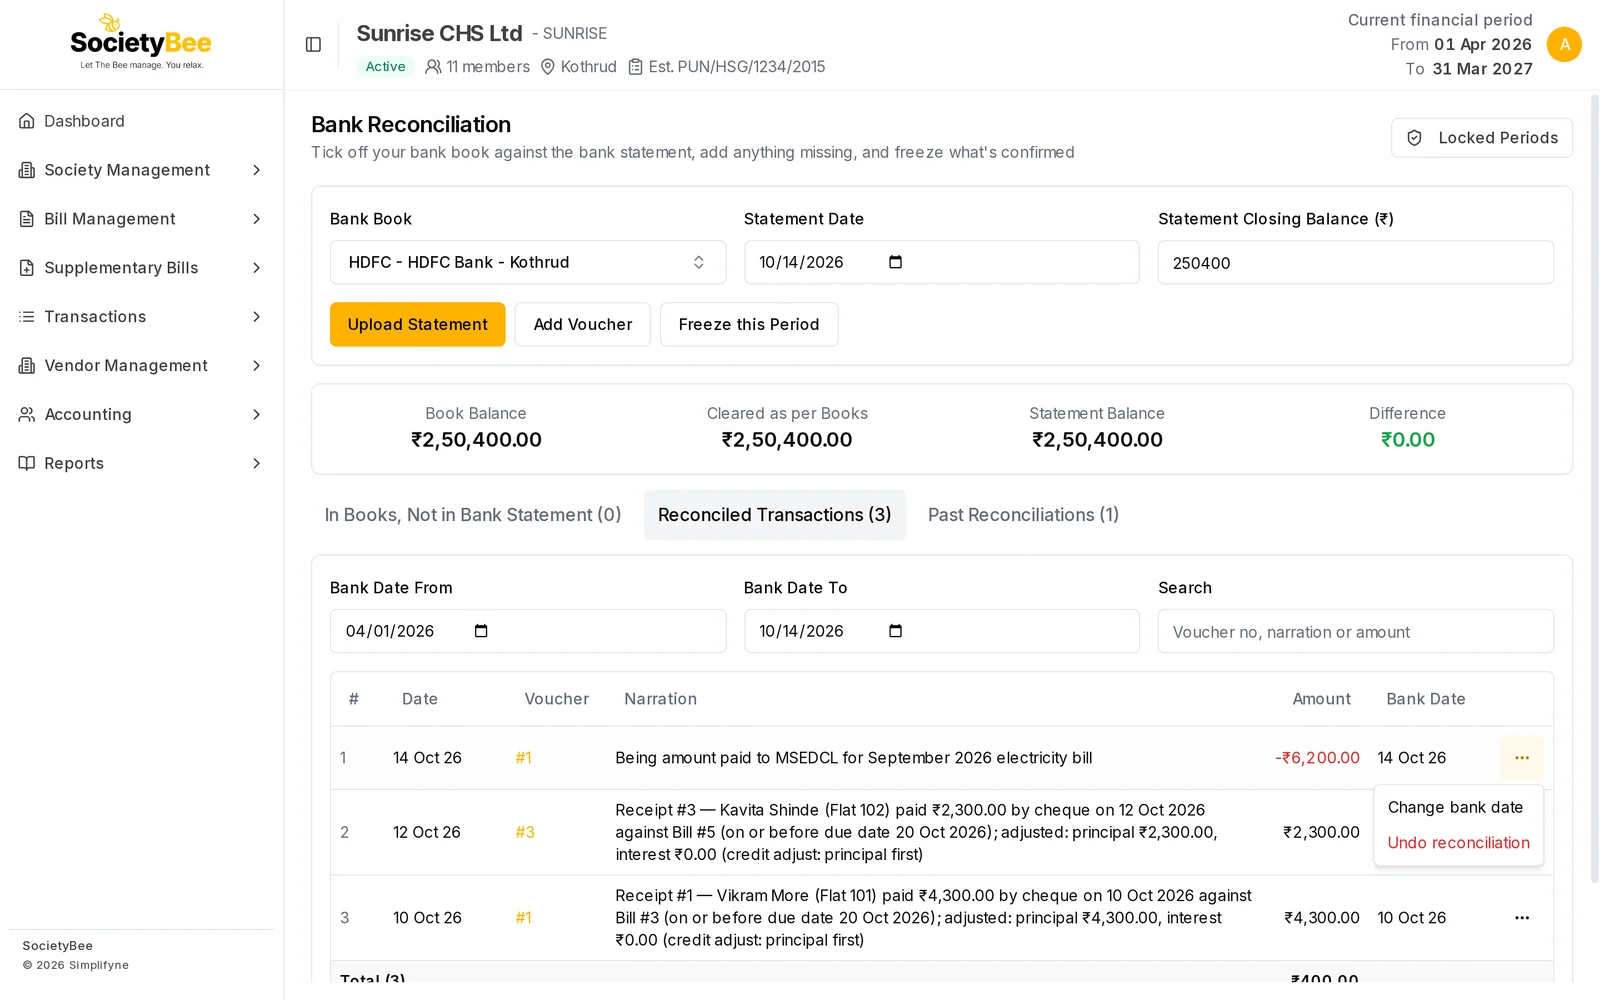Open the Bank Date To calendar icon
The height and width of the screenshot is (1000, 1600).
click(x=895, y=631)
